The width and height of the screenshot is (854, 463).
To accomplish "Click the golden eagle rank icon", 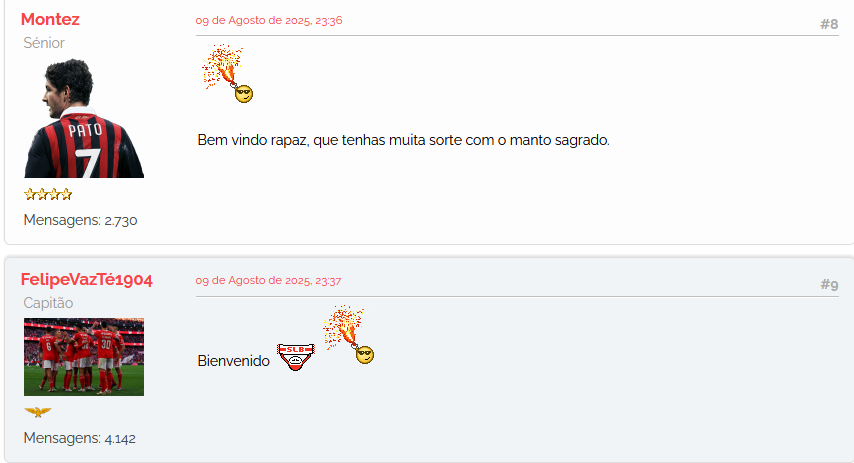I will [x=38, y=412].
